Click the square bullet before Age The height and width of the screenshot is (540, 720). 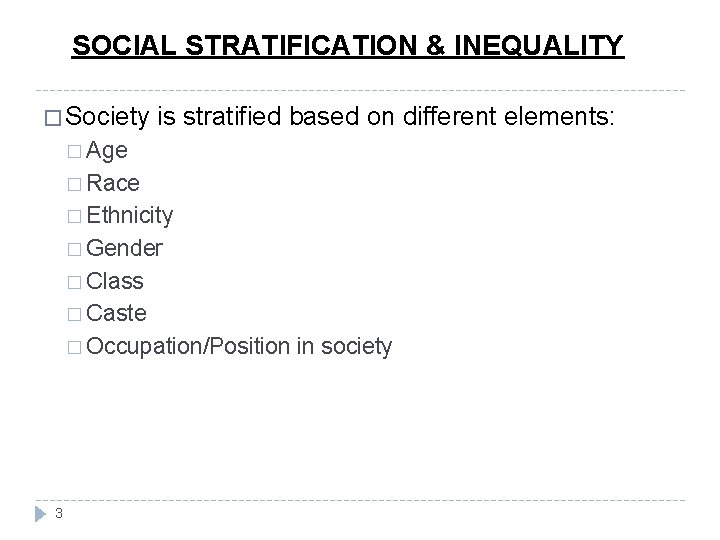tap(74, 152)
